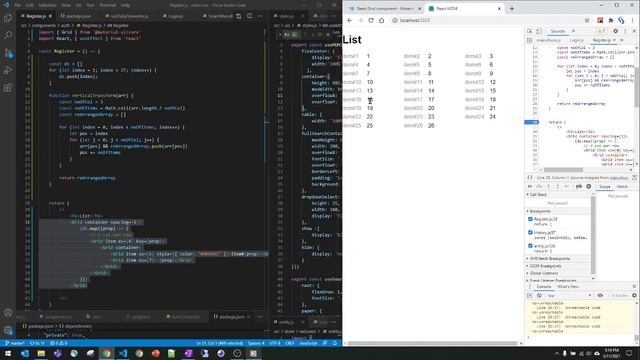Image resolution: width=640 pixels, height=360 pixels.
Task: Click the DevTools warnings counter badge
Action: 601,31
